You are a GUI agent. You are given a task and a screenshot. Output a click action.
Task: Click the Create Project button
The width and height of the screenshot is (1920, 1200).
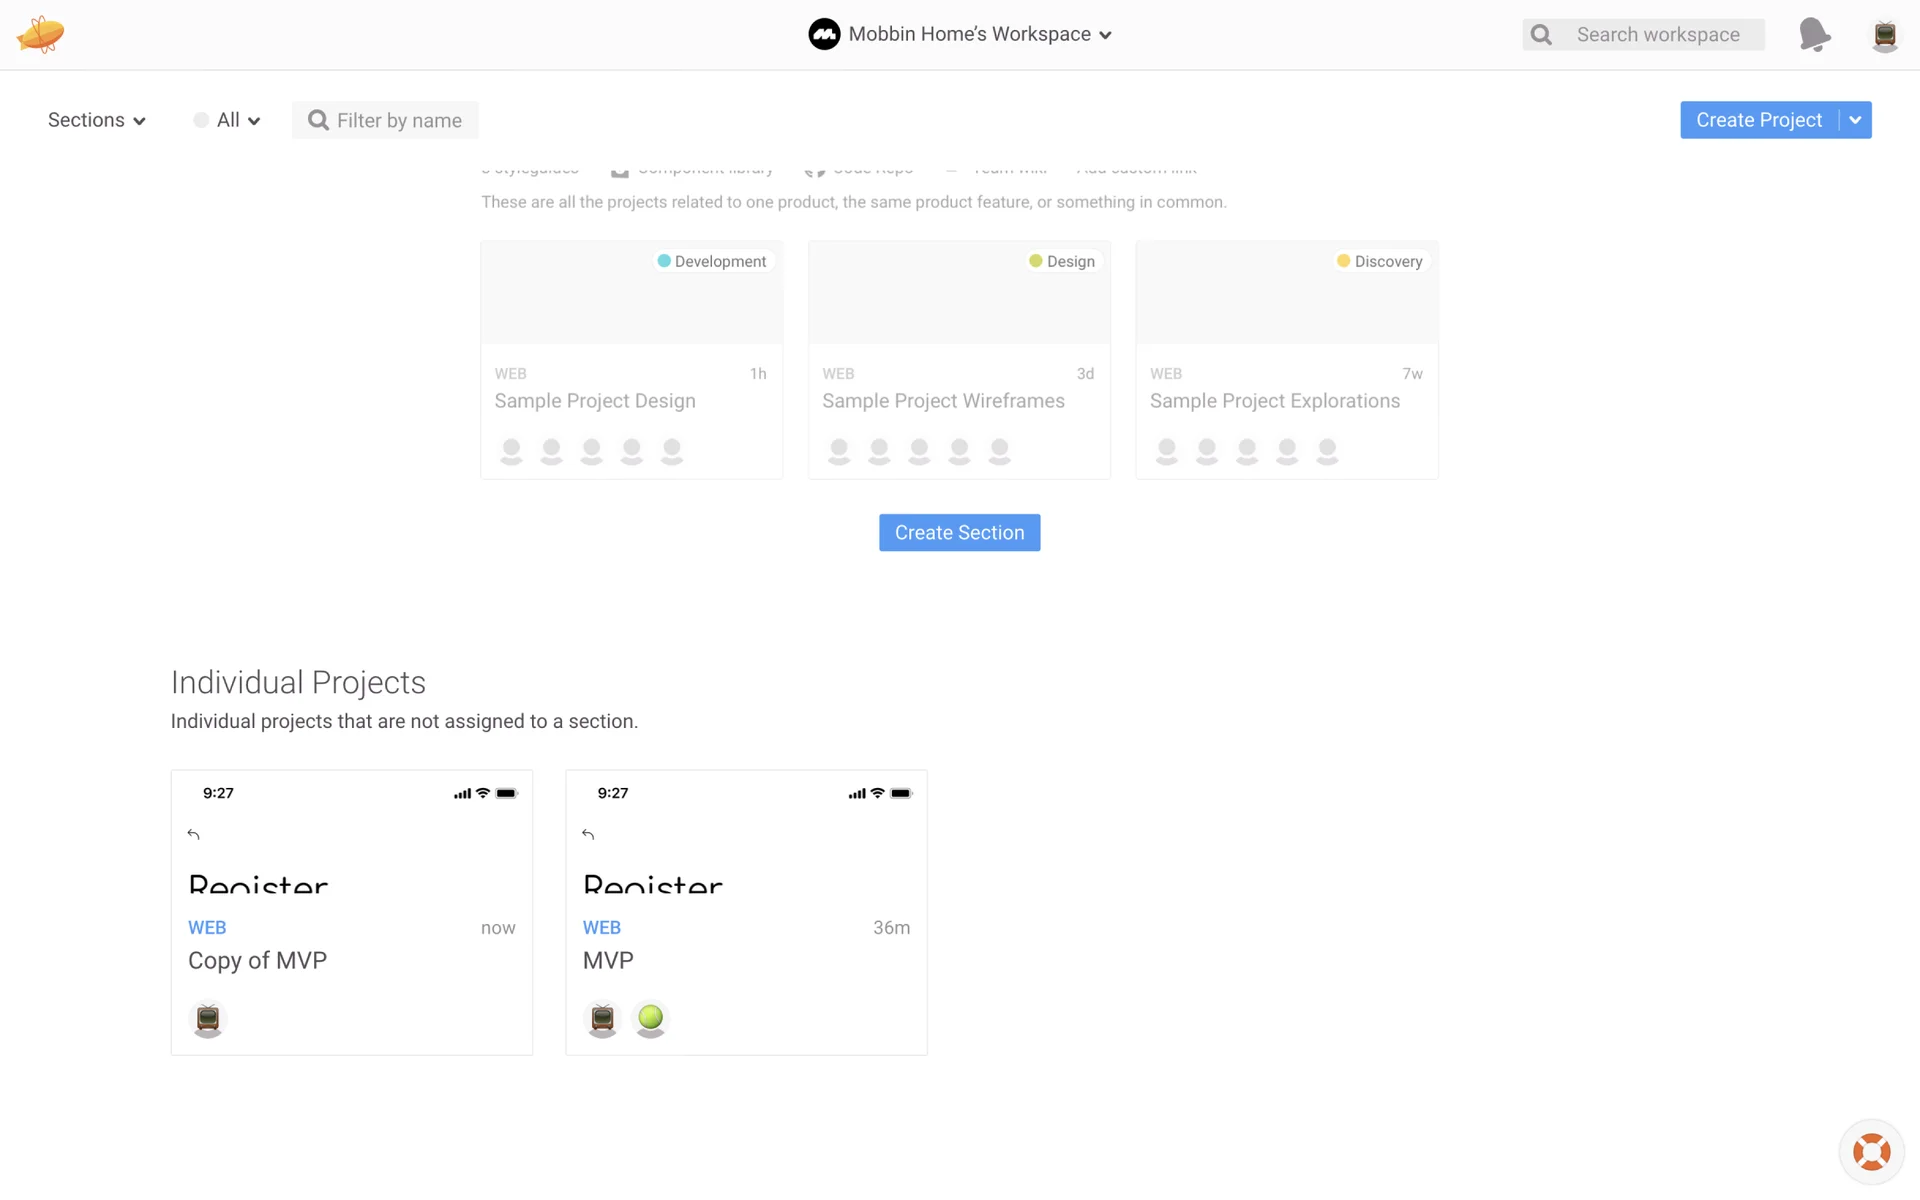[x=1758, y=120]
